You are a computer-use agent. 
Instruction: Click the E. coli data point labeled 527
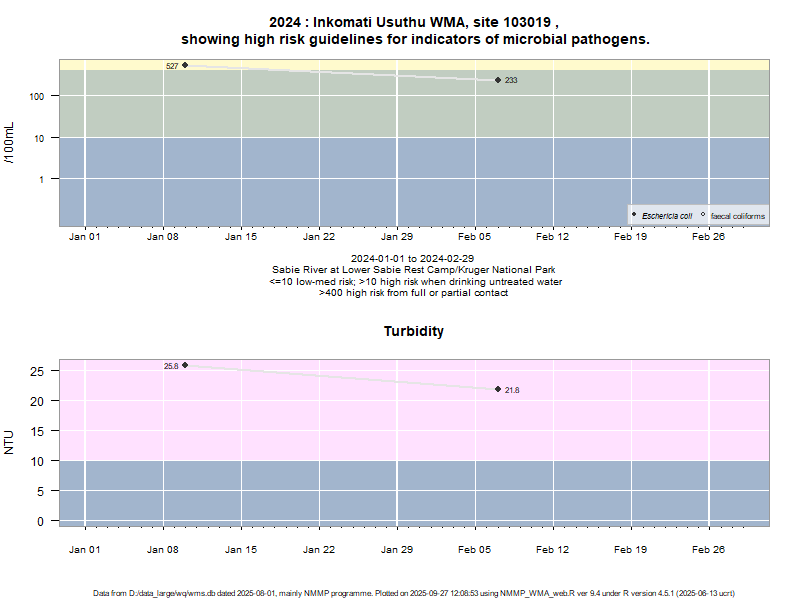tap(185, 65)
